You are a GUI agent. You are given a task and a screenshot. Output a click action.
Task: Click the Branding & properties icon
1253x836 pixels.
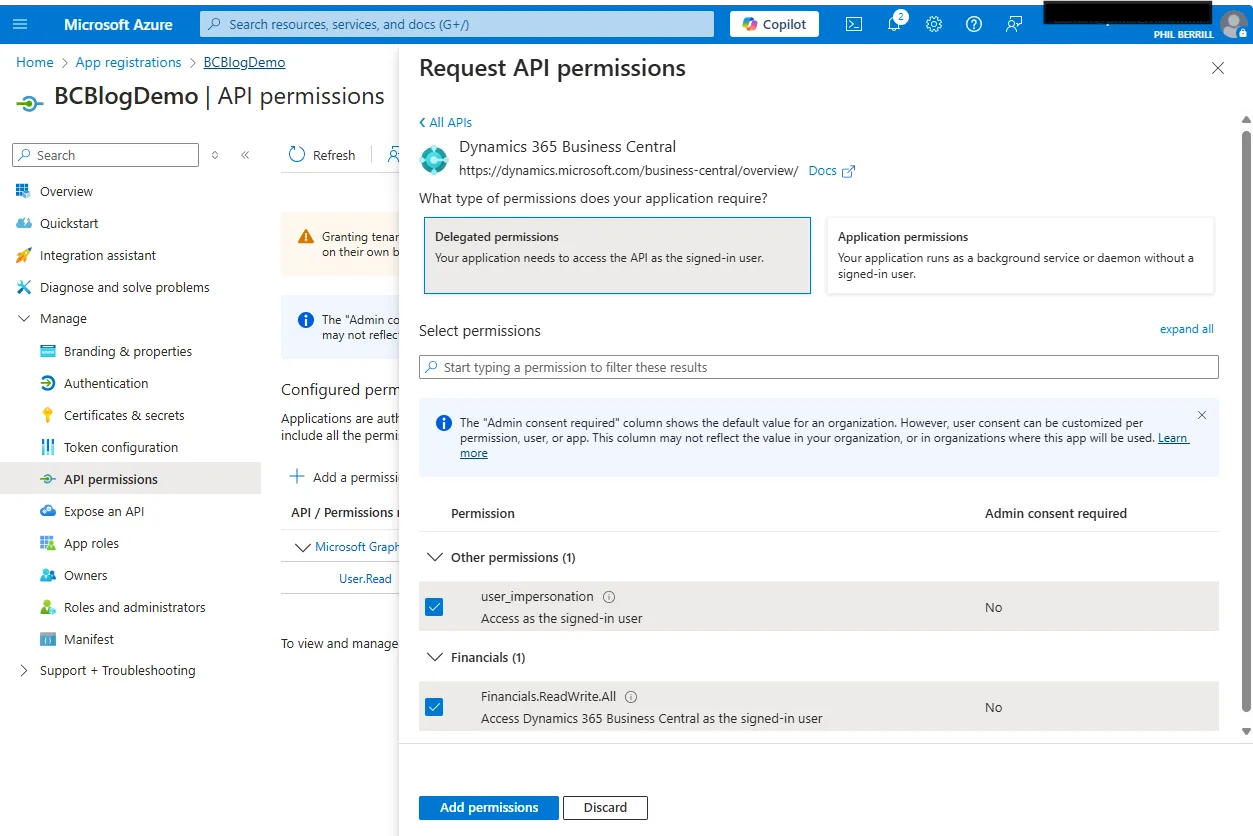[x=47, y=351]
